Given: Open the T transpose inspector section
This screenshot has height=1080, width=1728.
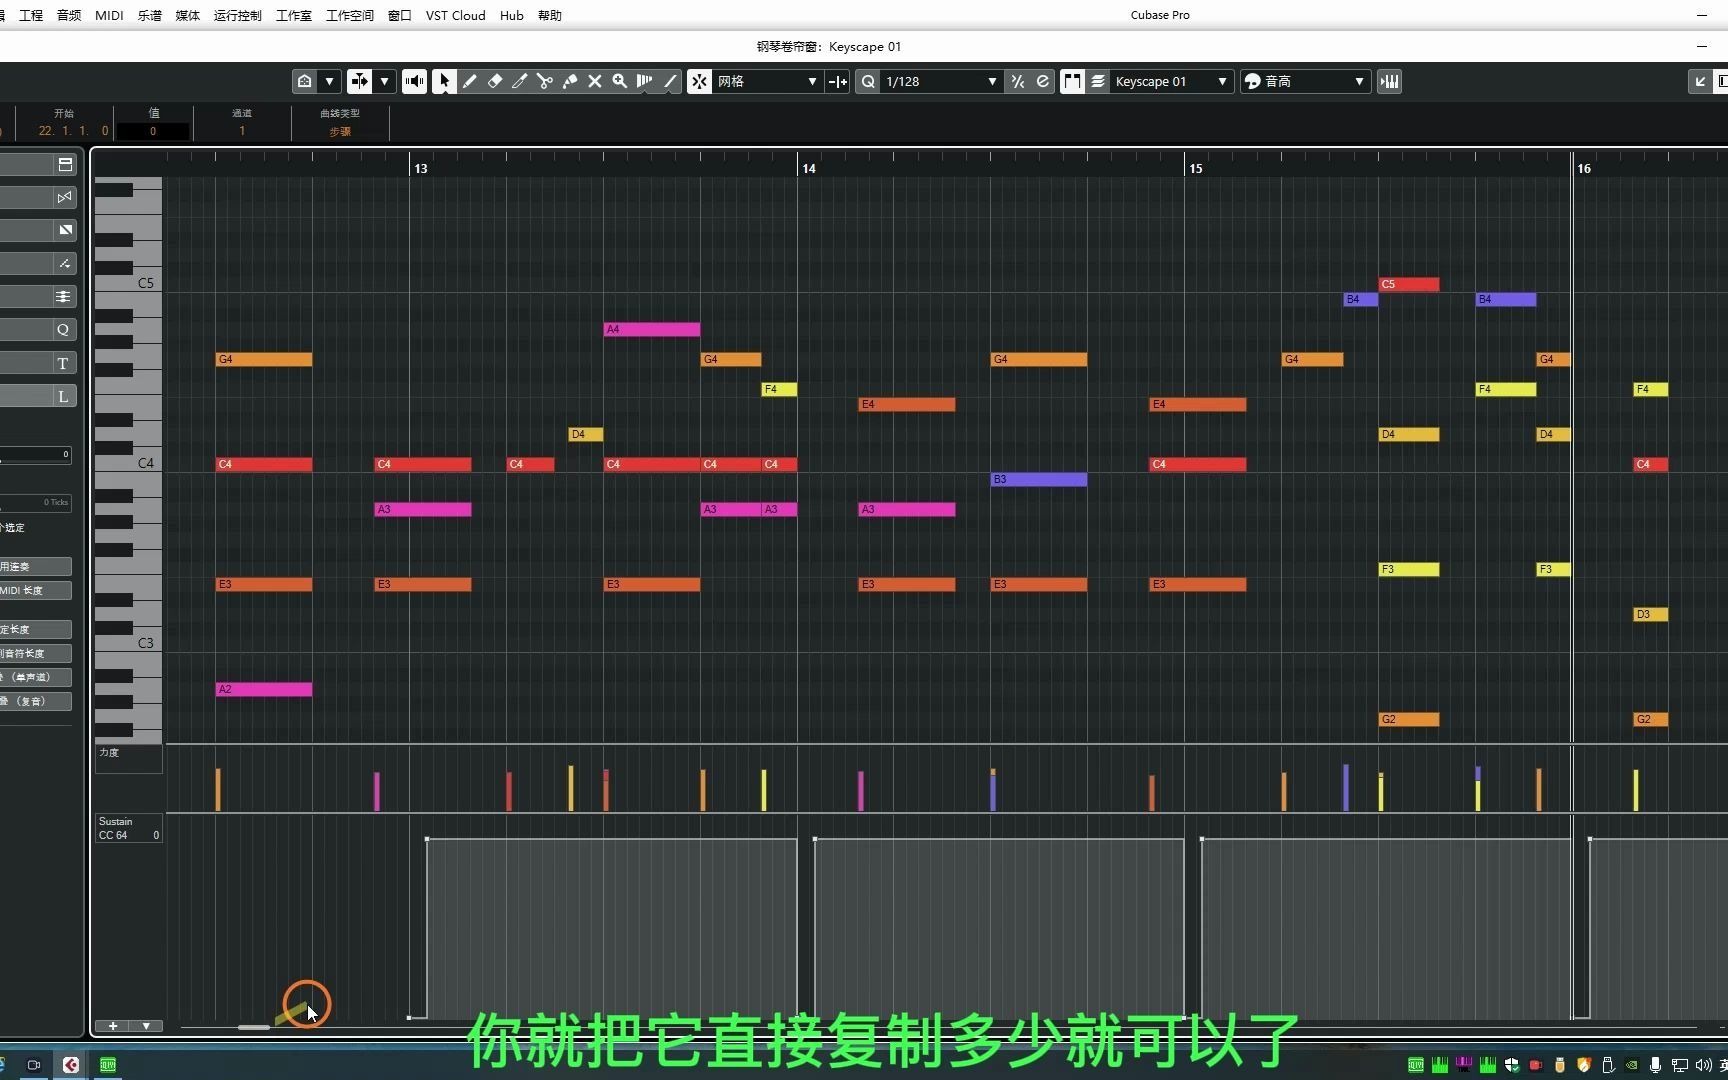Looking at the screenshot, I should pyautogui.click(x=63, y=363).
